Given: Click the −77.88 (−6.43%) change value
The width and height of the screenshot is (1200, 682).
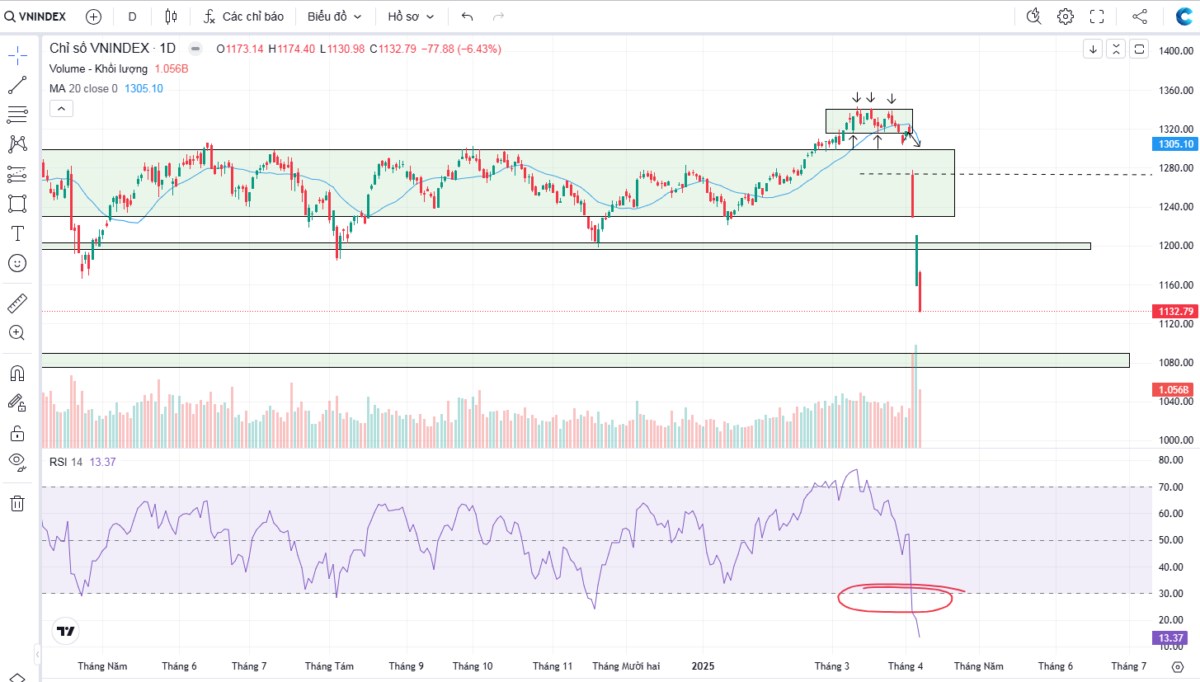Looking at the screenshot, I should pos(459,48).
